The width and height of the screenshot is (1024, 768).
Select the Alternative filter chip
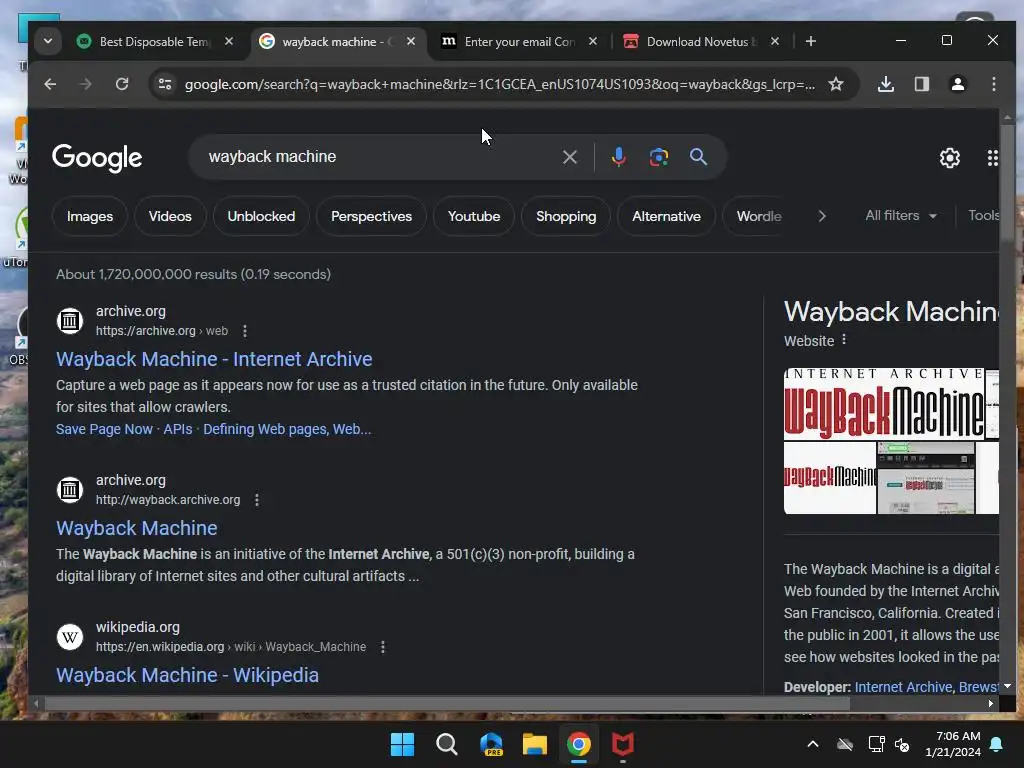(666, 216)
